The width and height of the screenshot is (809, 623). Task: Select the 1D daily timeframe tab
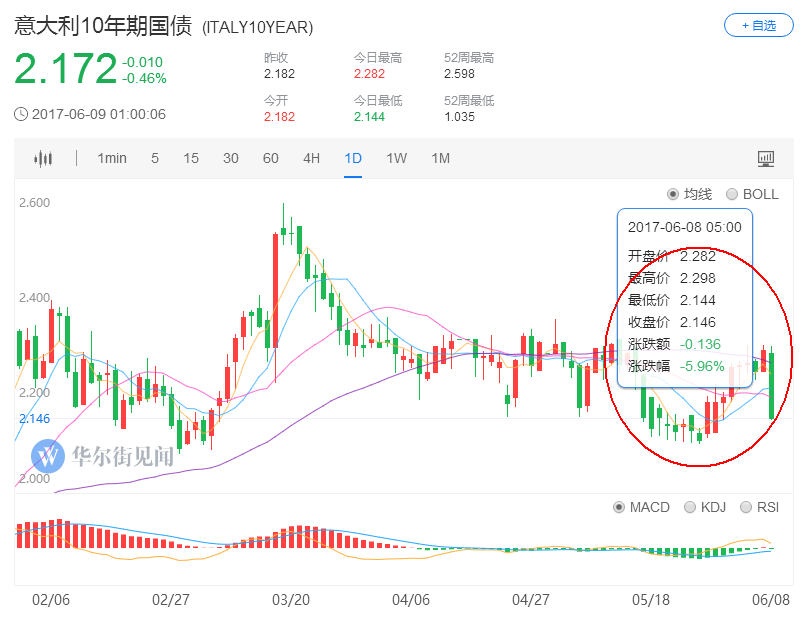pyautogui.click(x=353, y=158)
